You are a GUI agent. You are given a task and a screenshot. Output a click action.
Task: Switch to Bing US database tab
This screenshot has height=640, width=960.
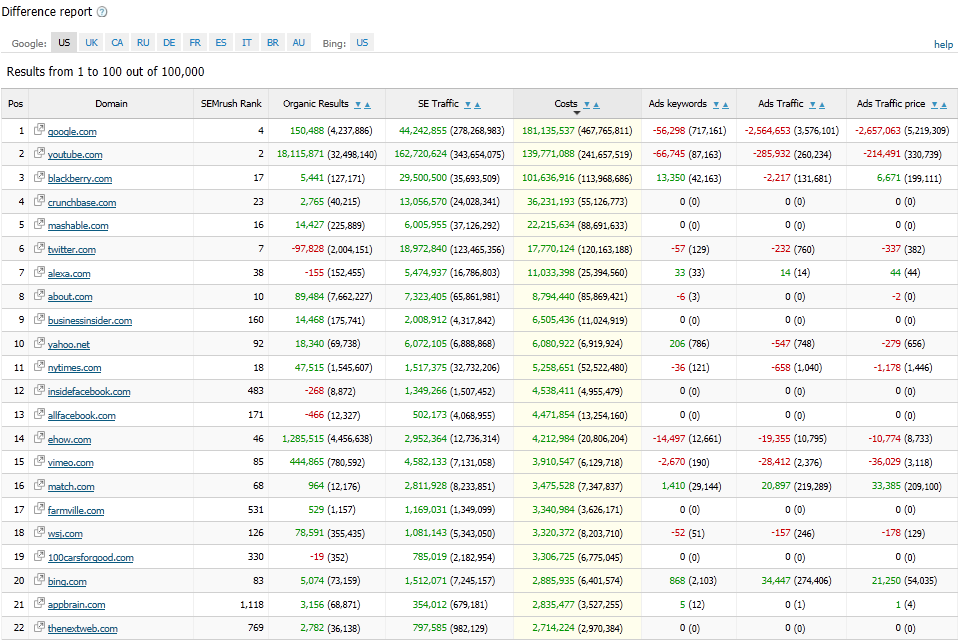(x=362, y=42)
